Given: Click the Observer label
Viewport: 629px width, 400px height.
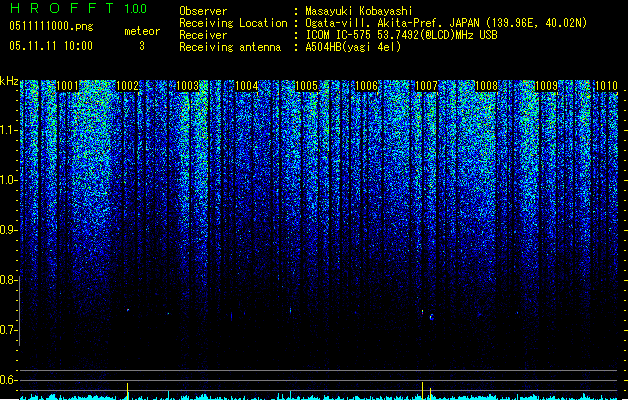Looking at the screenshot, I should pyautogui.click(x=203, y=11).
